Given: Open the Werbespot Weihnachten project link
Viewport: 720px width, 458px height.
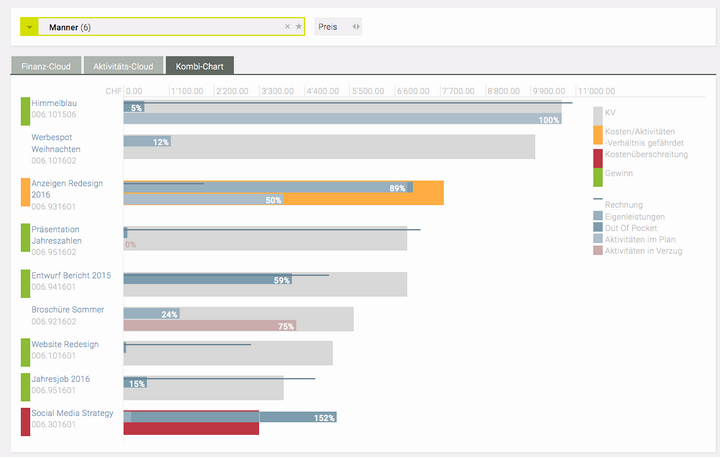Looking at the screenshot, I should tap(56, 143).
